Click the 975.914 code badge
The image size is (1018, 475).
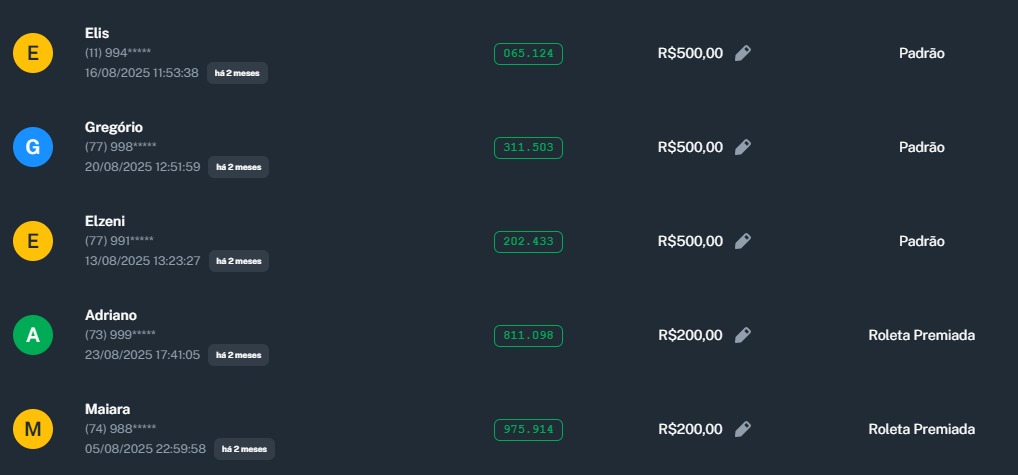click(x=528, y=429)
